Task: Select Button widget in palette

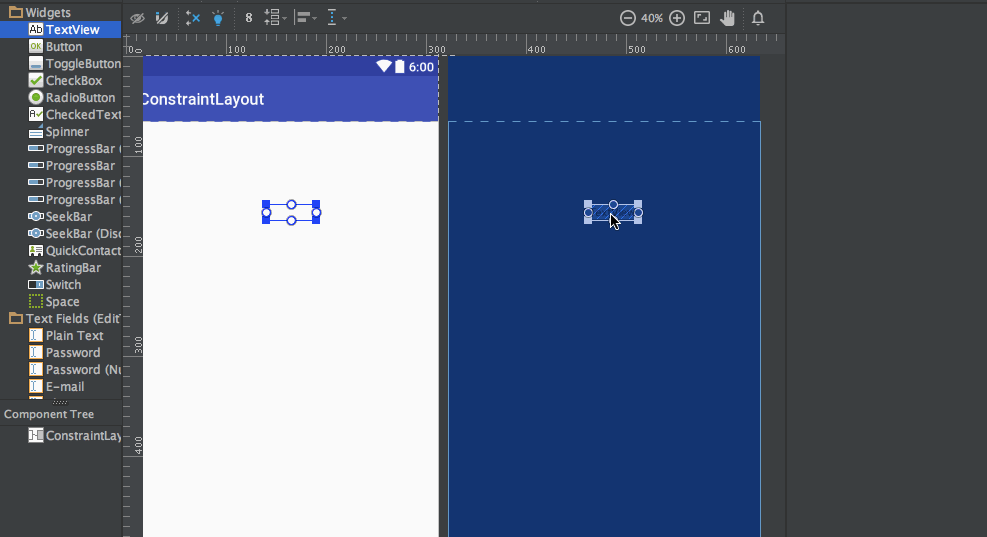Action: point(60,47)
